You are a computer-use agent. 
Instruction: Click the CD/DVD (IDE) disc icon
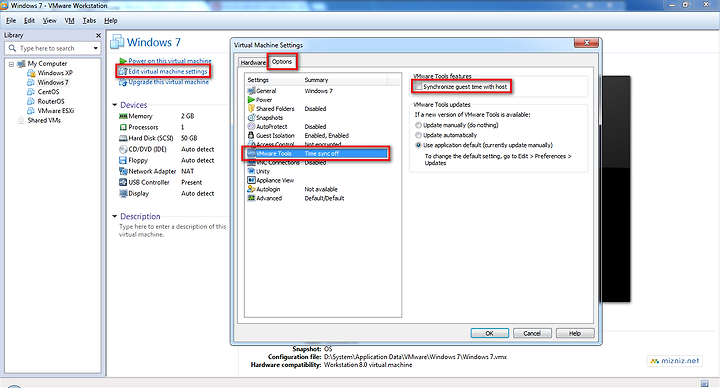pos(123,149)
